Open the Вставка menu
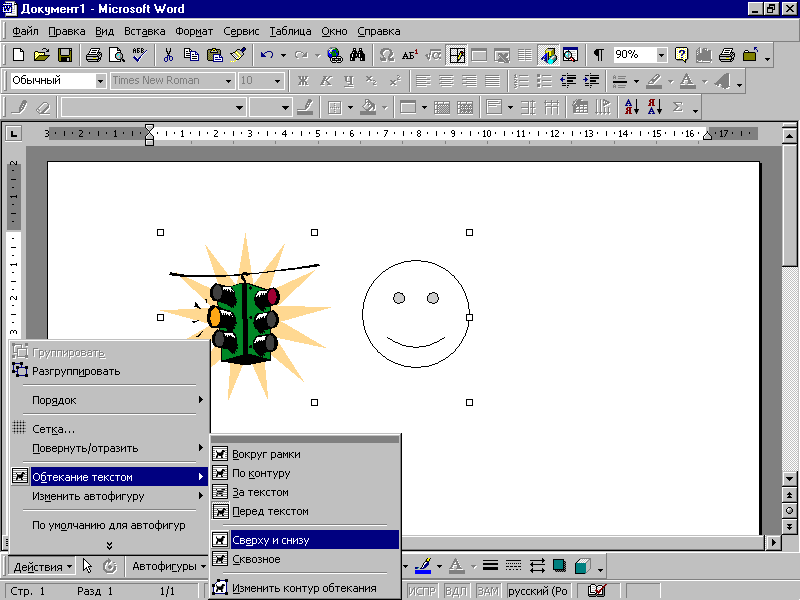Screen dimensions: 800x600 point(144,31)
